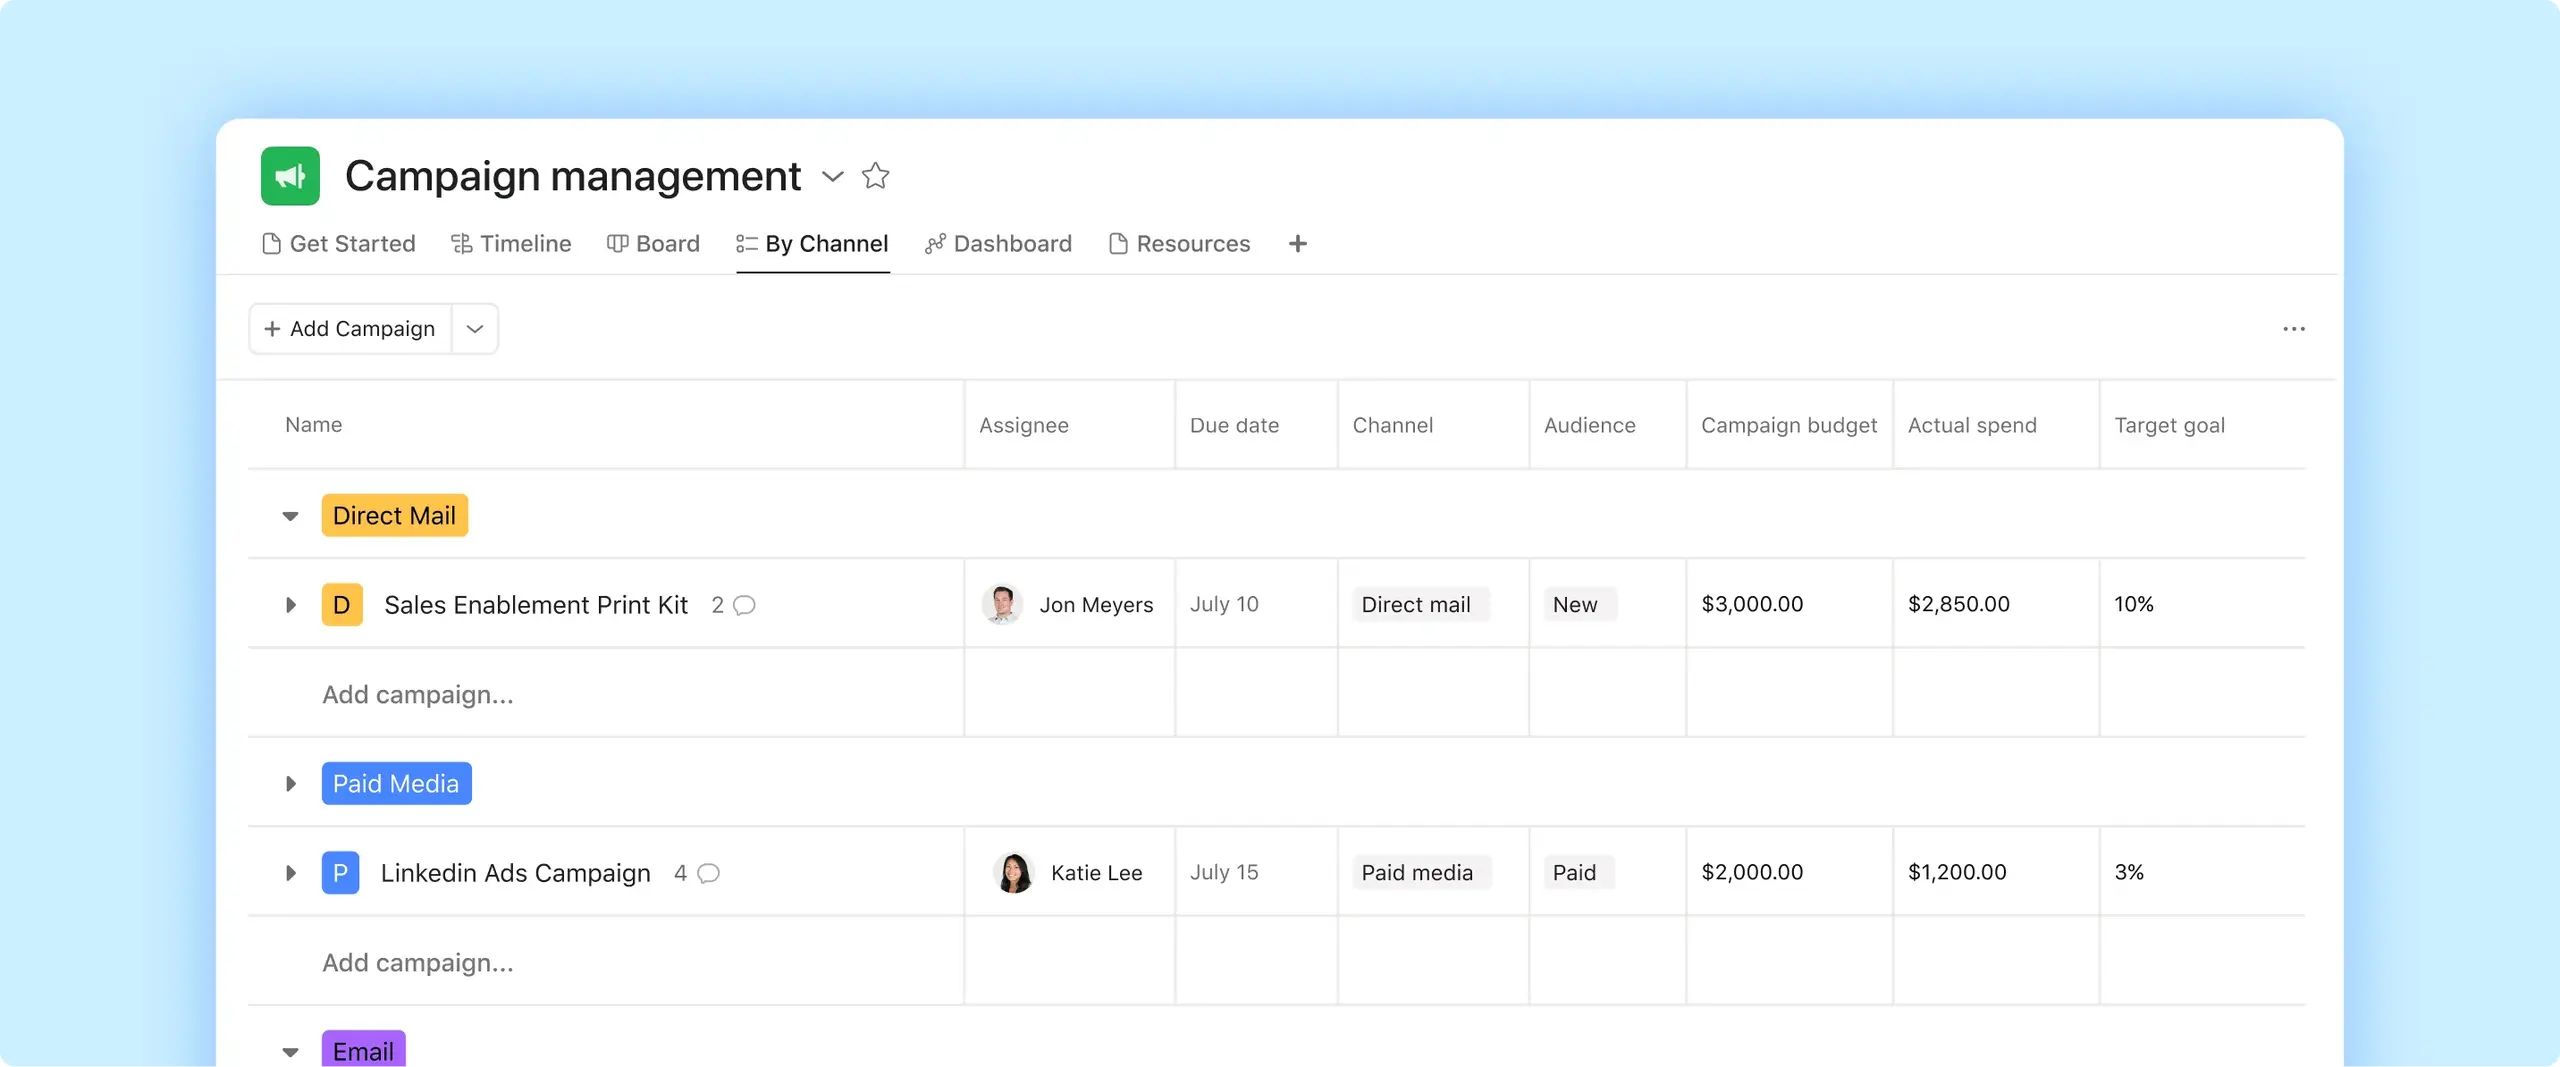This screenshot has width=2560, height=1067.
Task: Open the Dashboard tab
Action: click(998, 244)
